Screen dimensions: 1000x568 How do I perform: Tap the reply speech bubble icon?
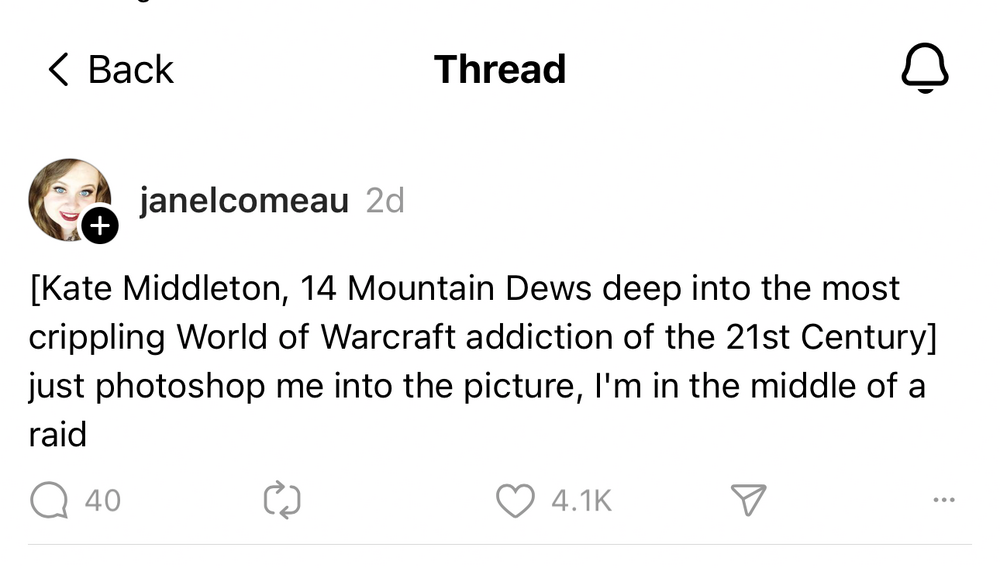tap(48, 499)
